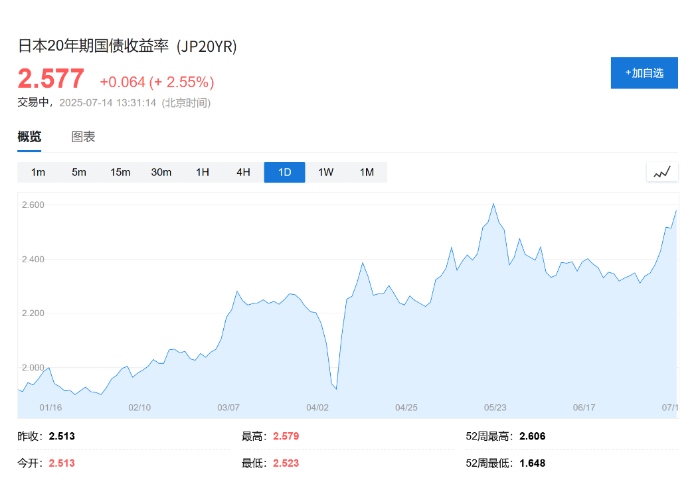This screenshot has width=694, height=494.
Task: Click the 2.600 y-axis label
Action: point(33,205)
